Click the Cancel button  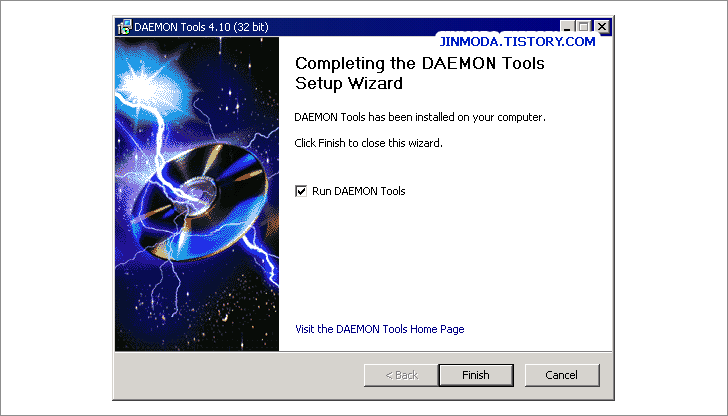pos(562,375)
